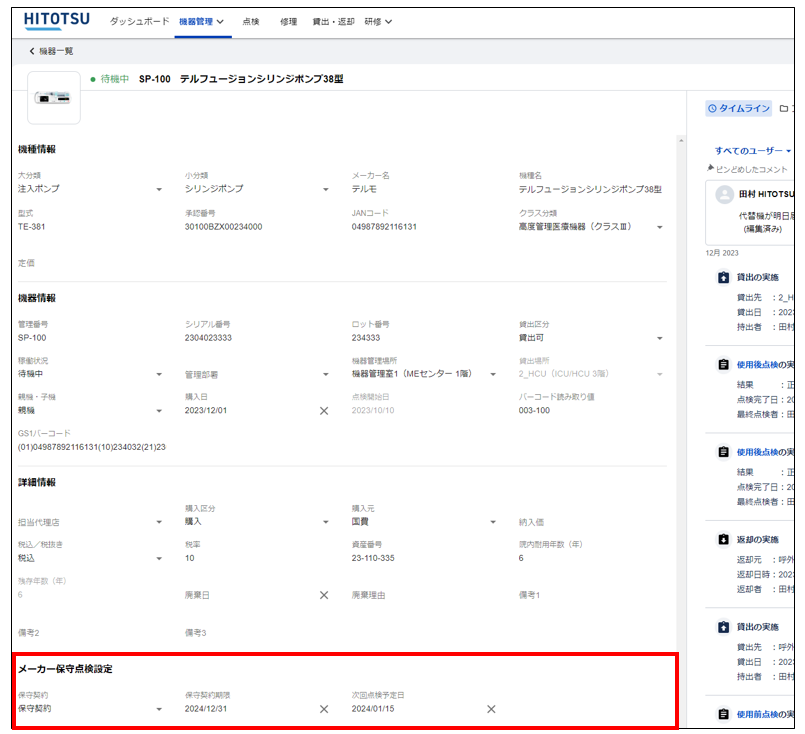Image resolution: width=805 pixels, height=734 pixels.
Task: Open the 購入元 dropdown showing 国費
Action: (424, 521)
